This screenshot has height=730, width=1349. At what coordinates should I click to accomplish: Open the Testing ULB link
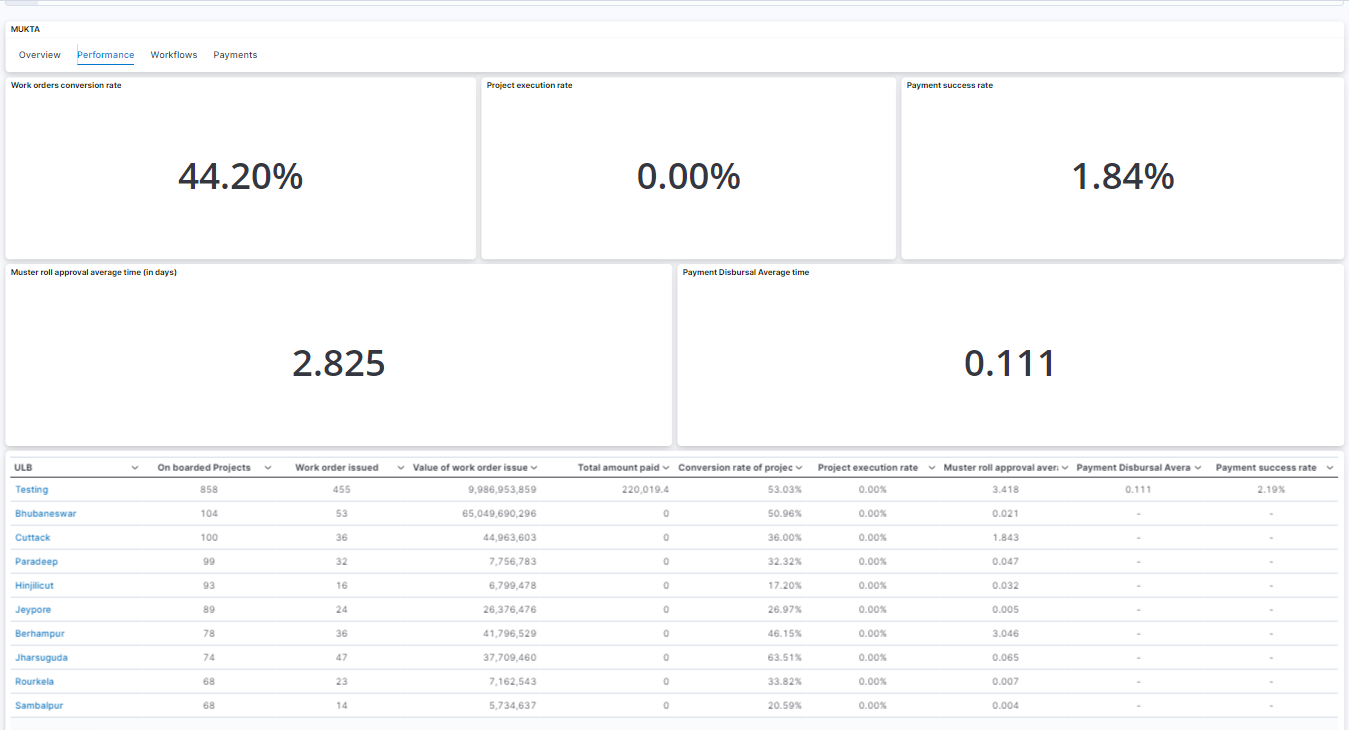31,490
